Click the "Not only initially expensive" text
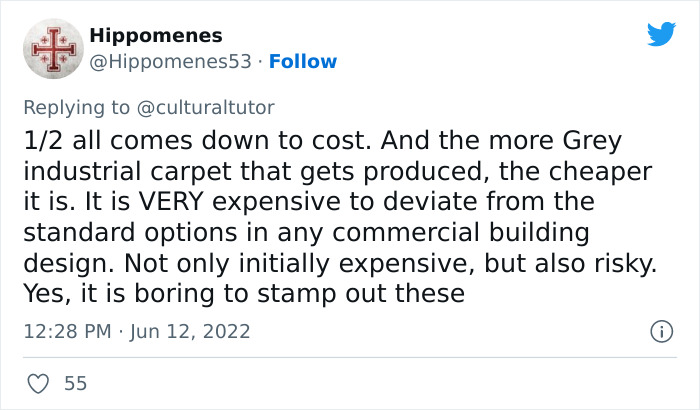Screen dimensions: 700x410 click(x=271, y=263)
